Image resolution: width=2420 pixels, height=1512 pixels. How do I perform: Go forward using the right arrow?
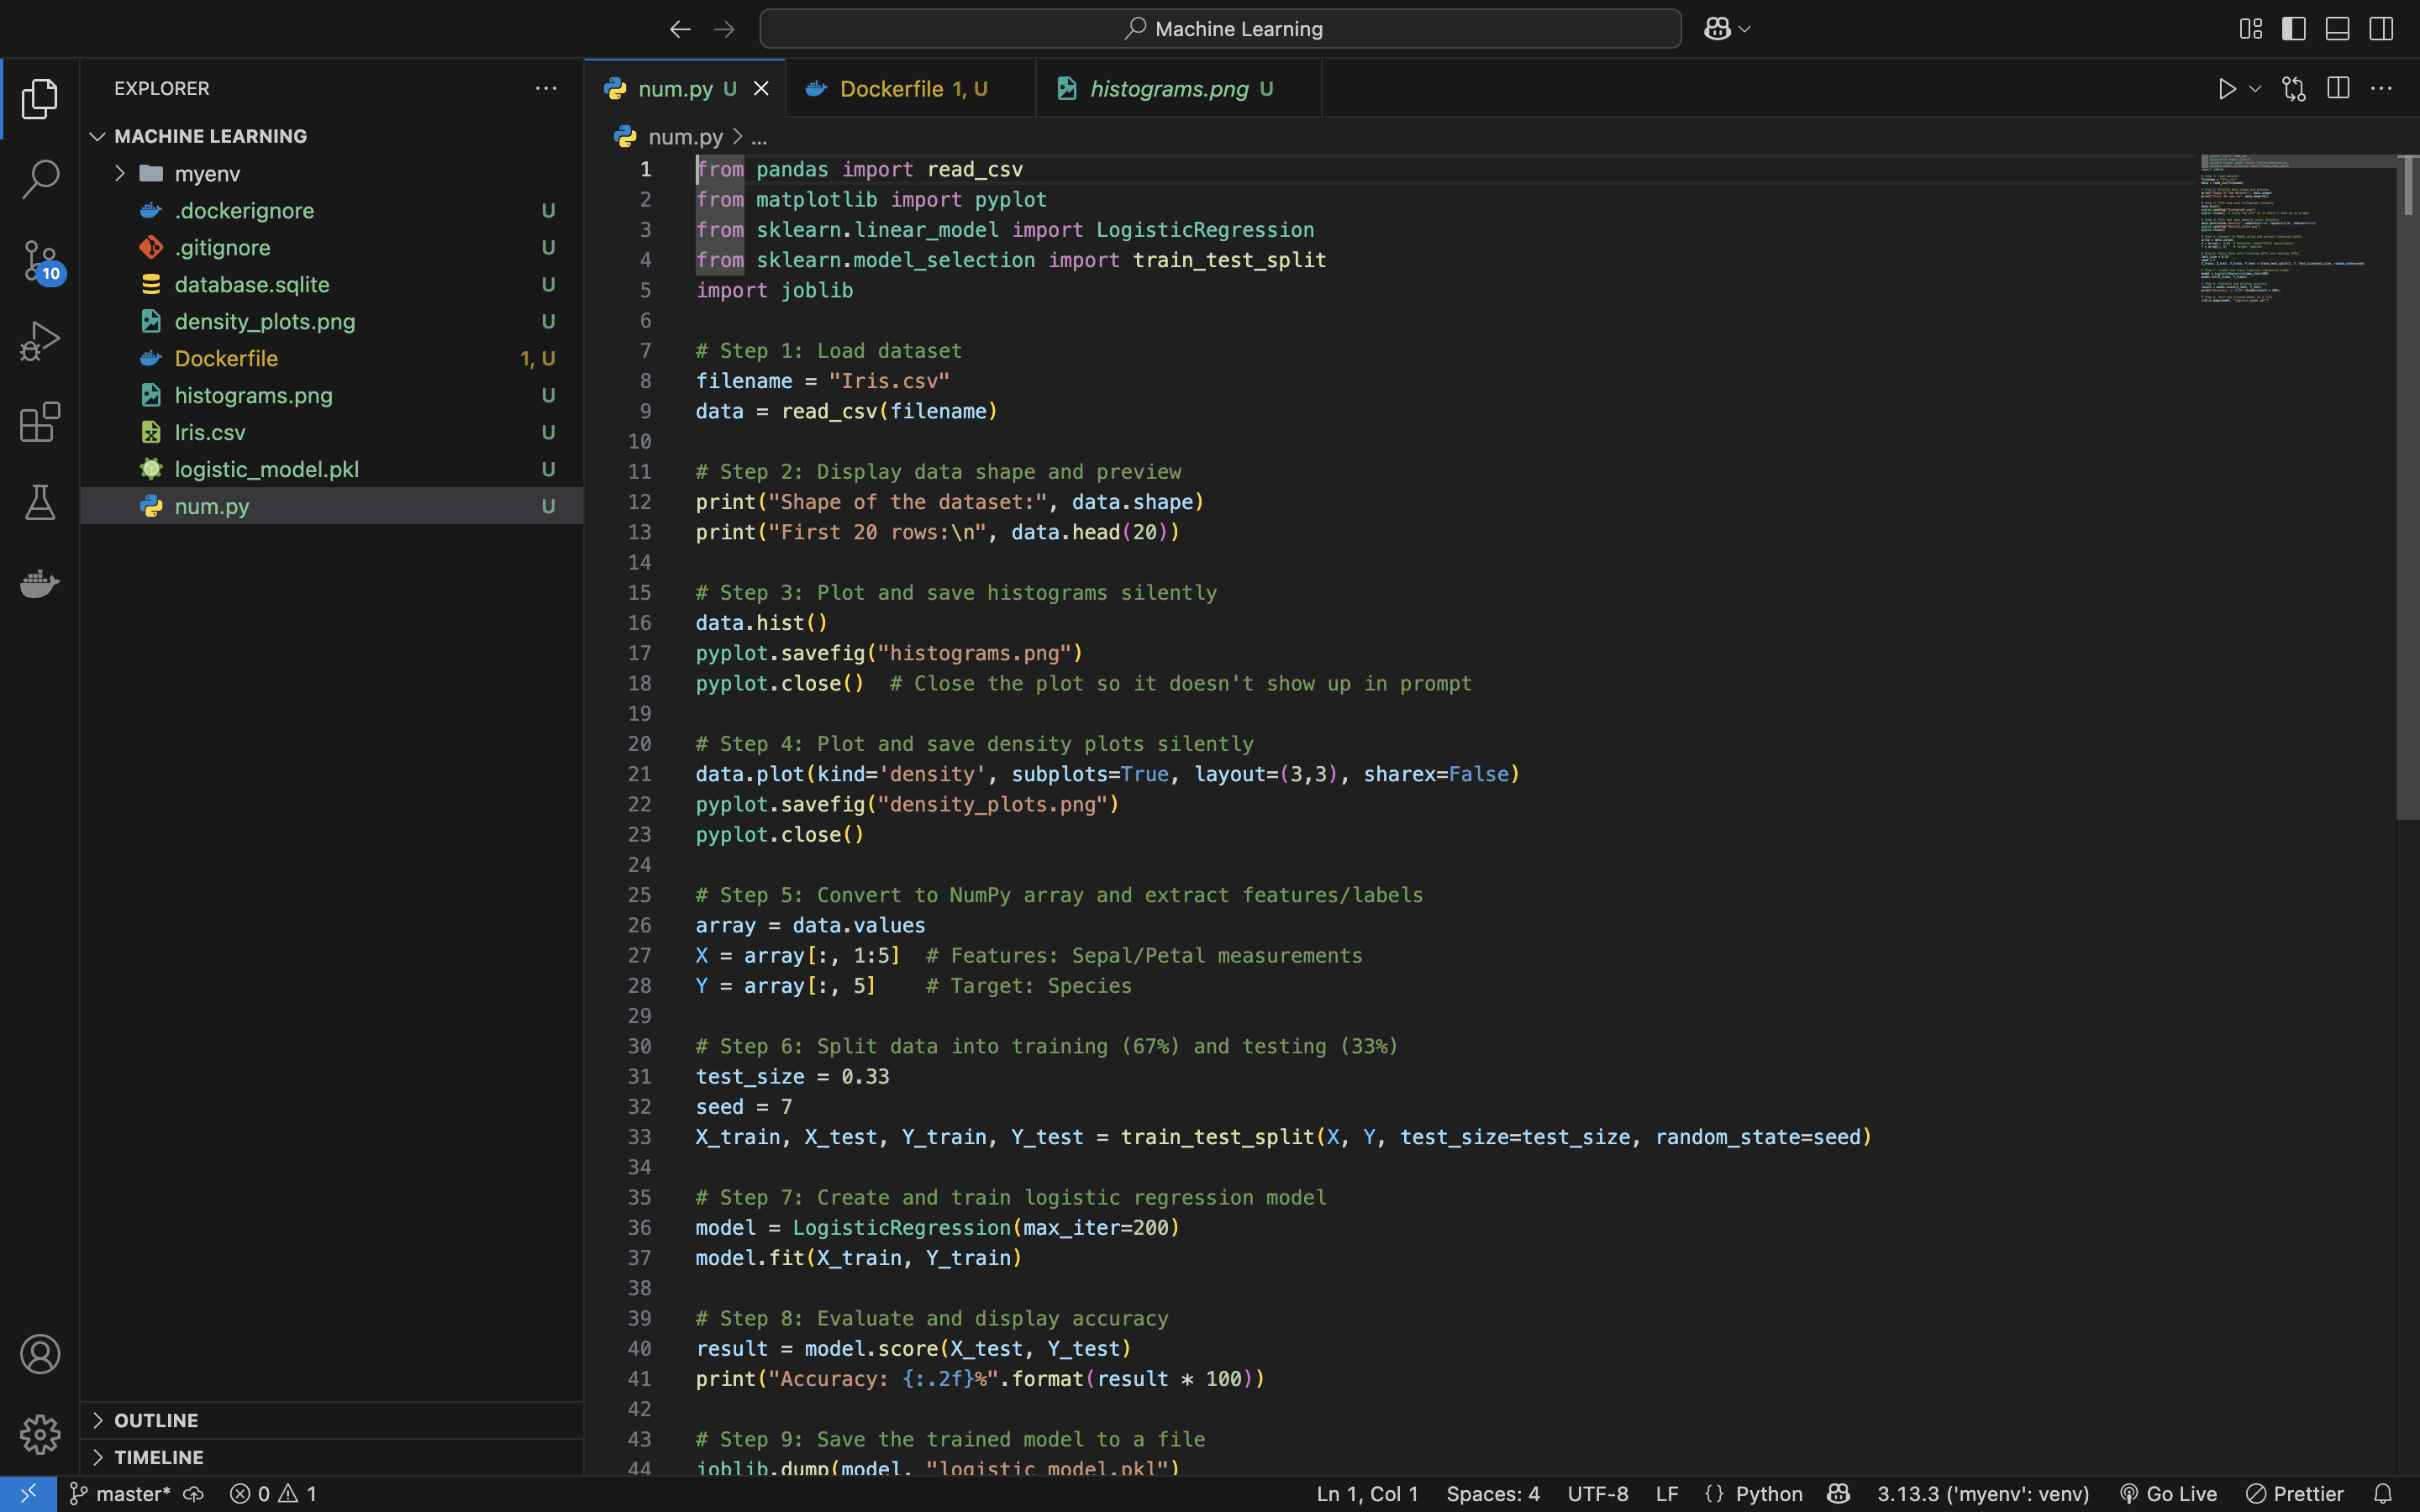point(724,29)
